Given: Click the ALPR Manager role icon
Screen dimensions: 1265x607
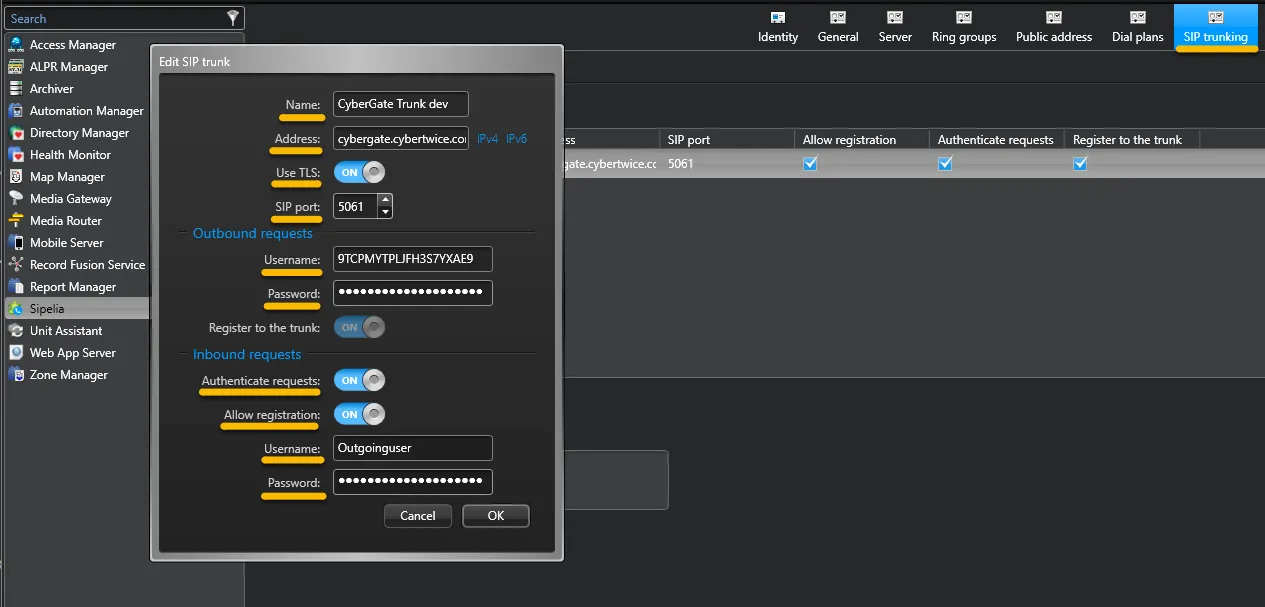Looking at the screenshot, I should (16, 67).
